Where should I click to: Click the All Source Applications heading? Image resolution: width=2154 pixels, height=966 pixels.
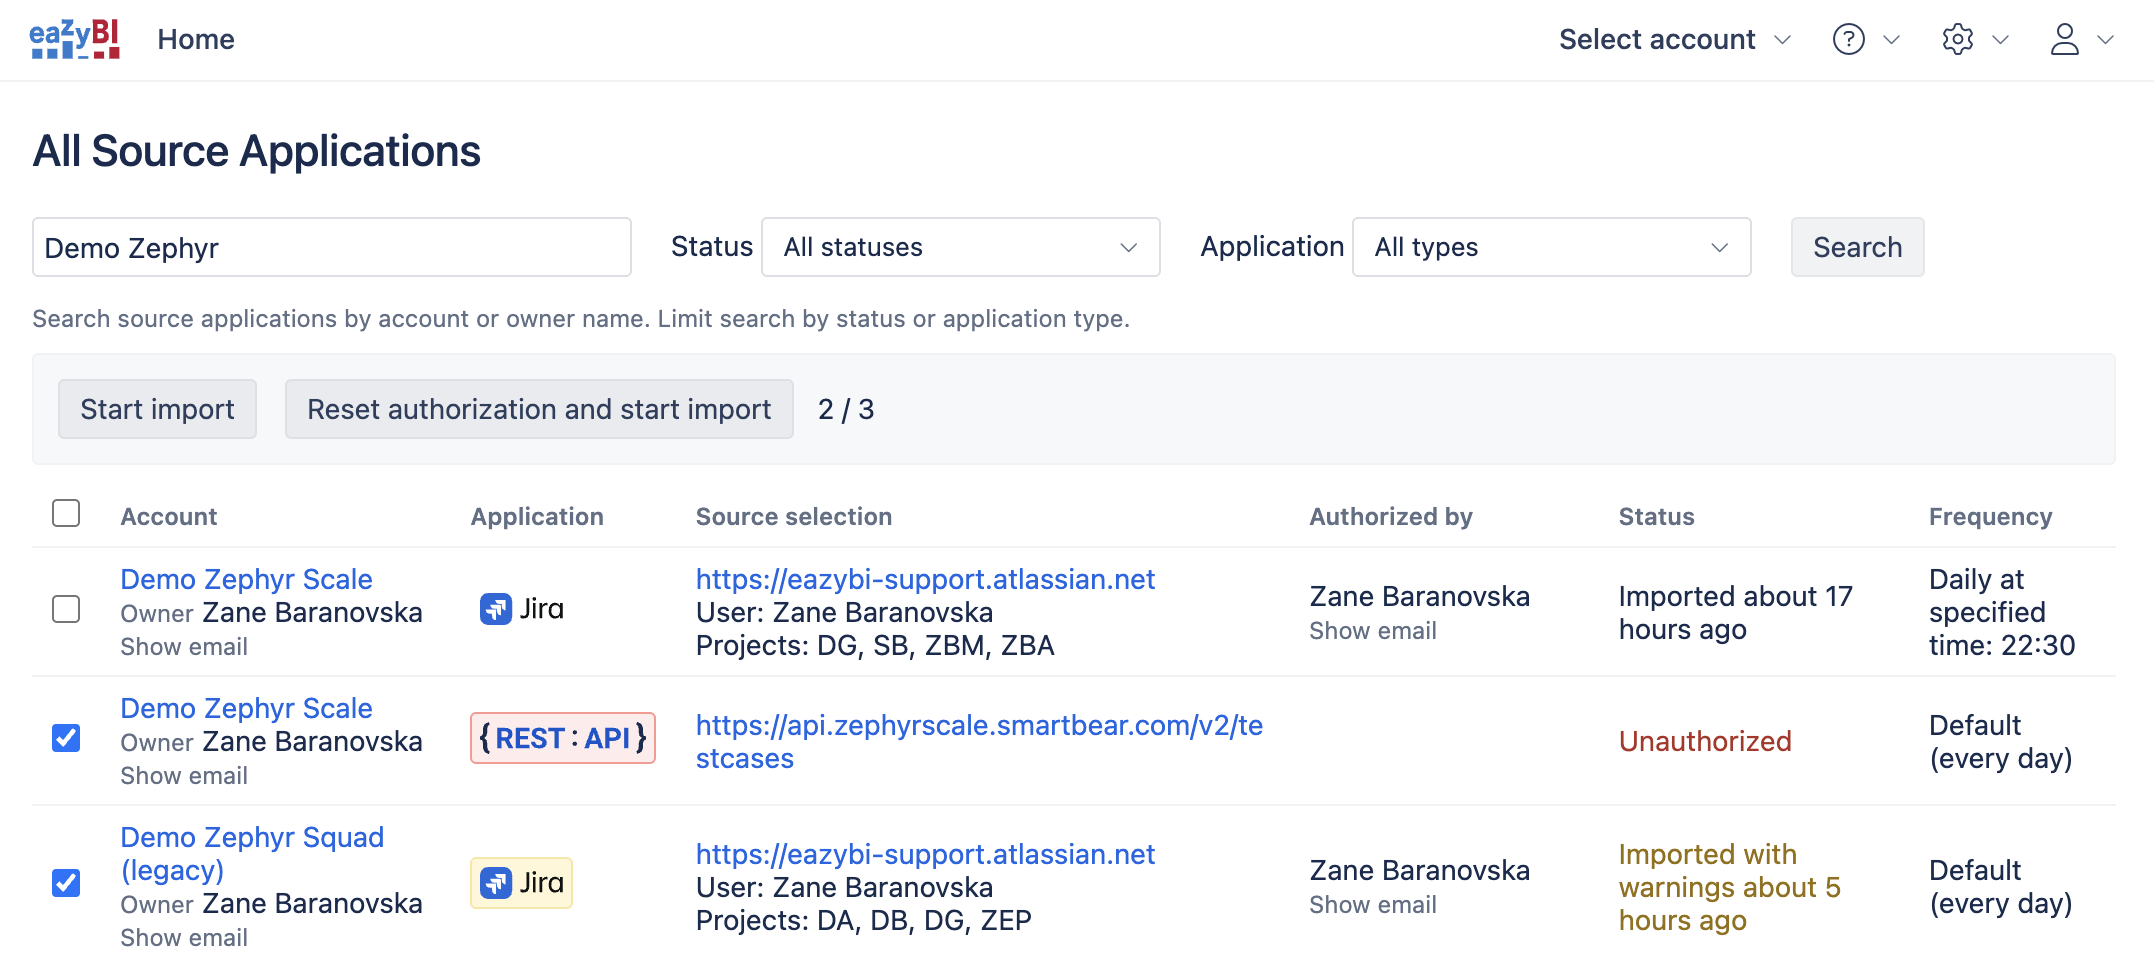click(257, 151)
